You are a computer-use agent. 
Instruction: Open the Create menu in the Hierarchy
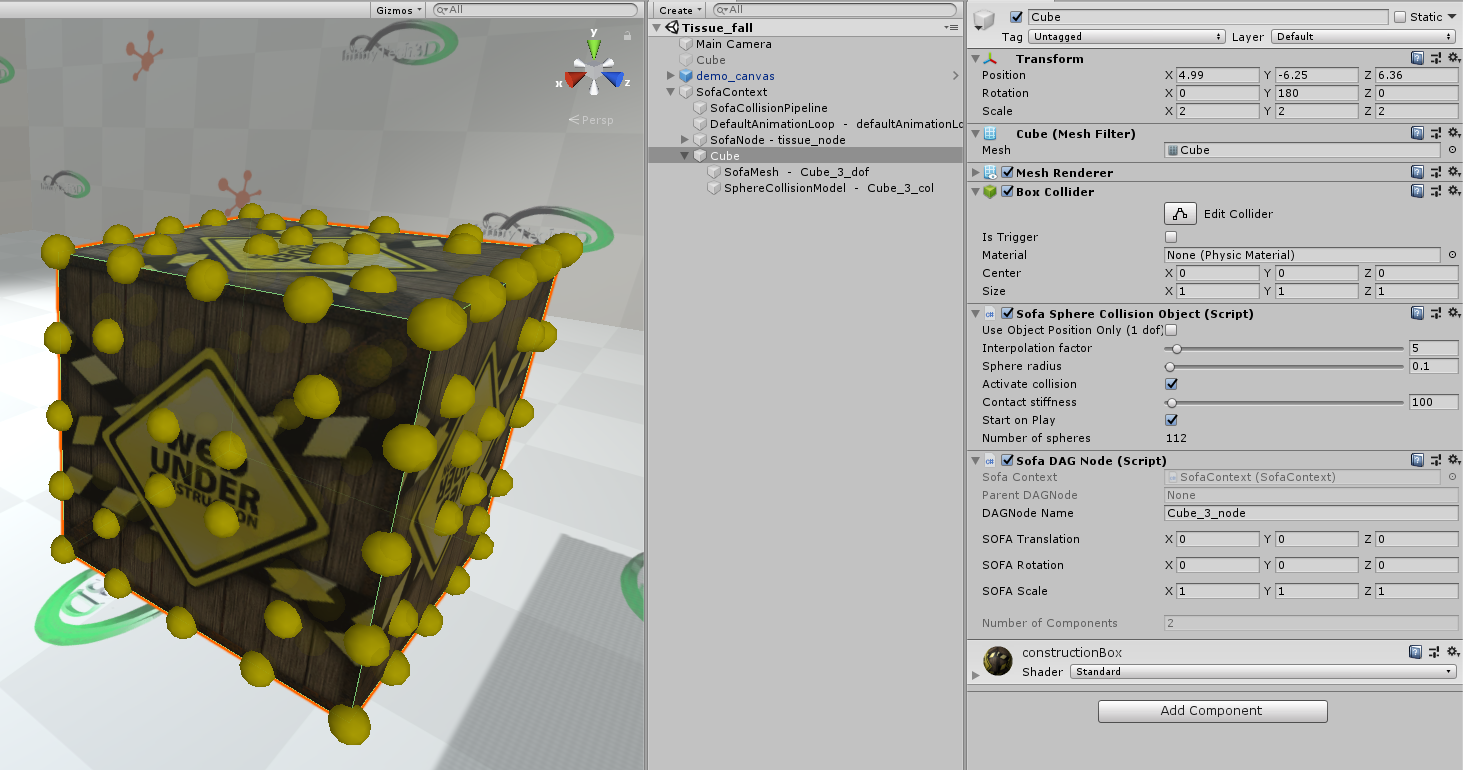click(x=677, y=9)
